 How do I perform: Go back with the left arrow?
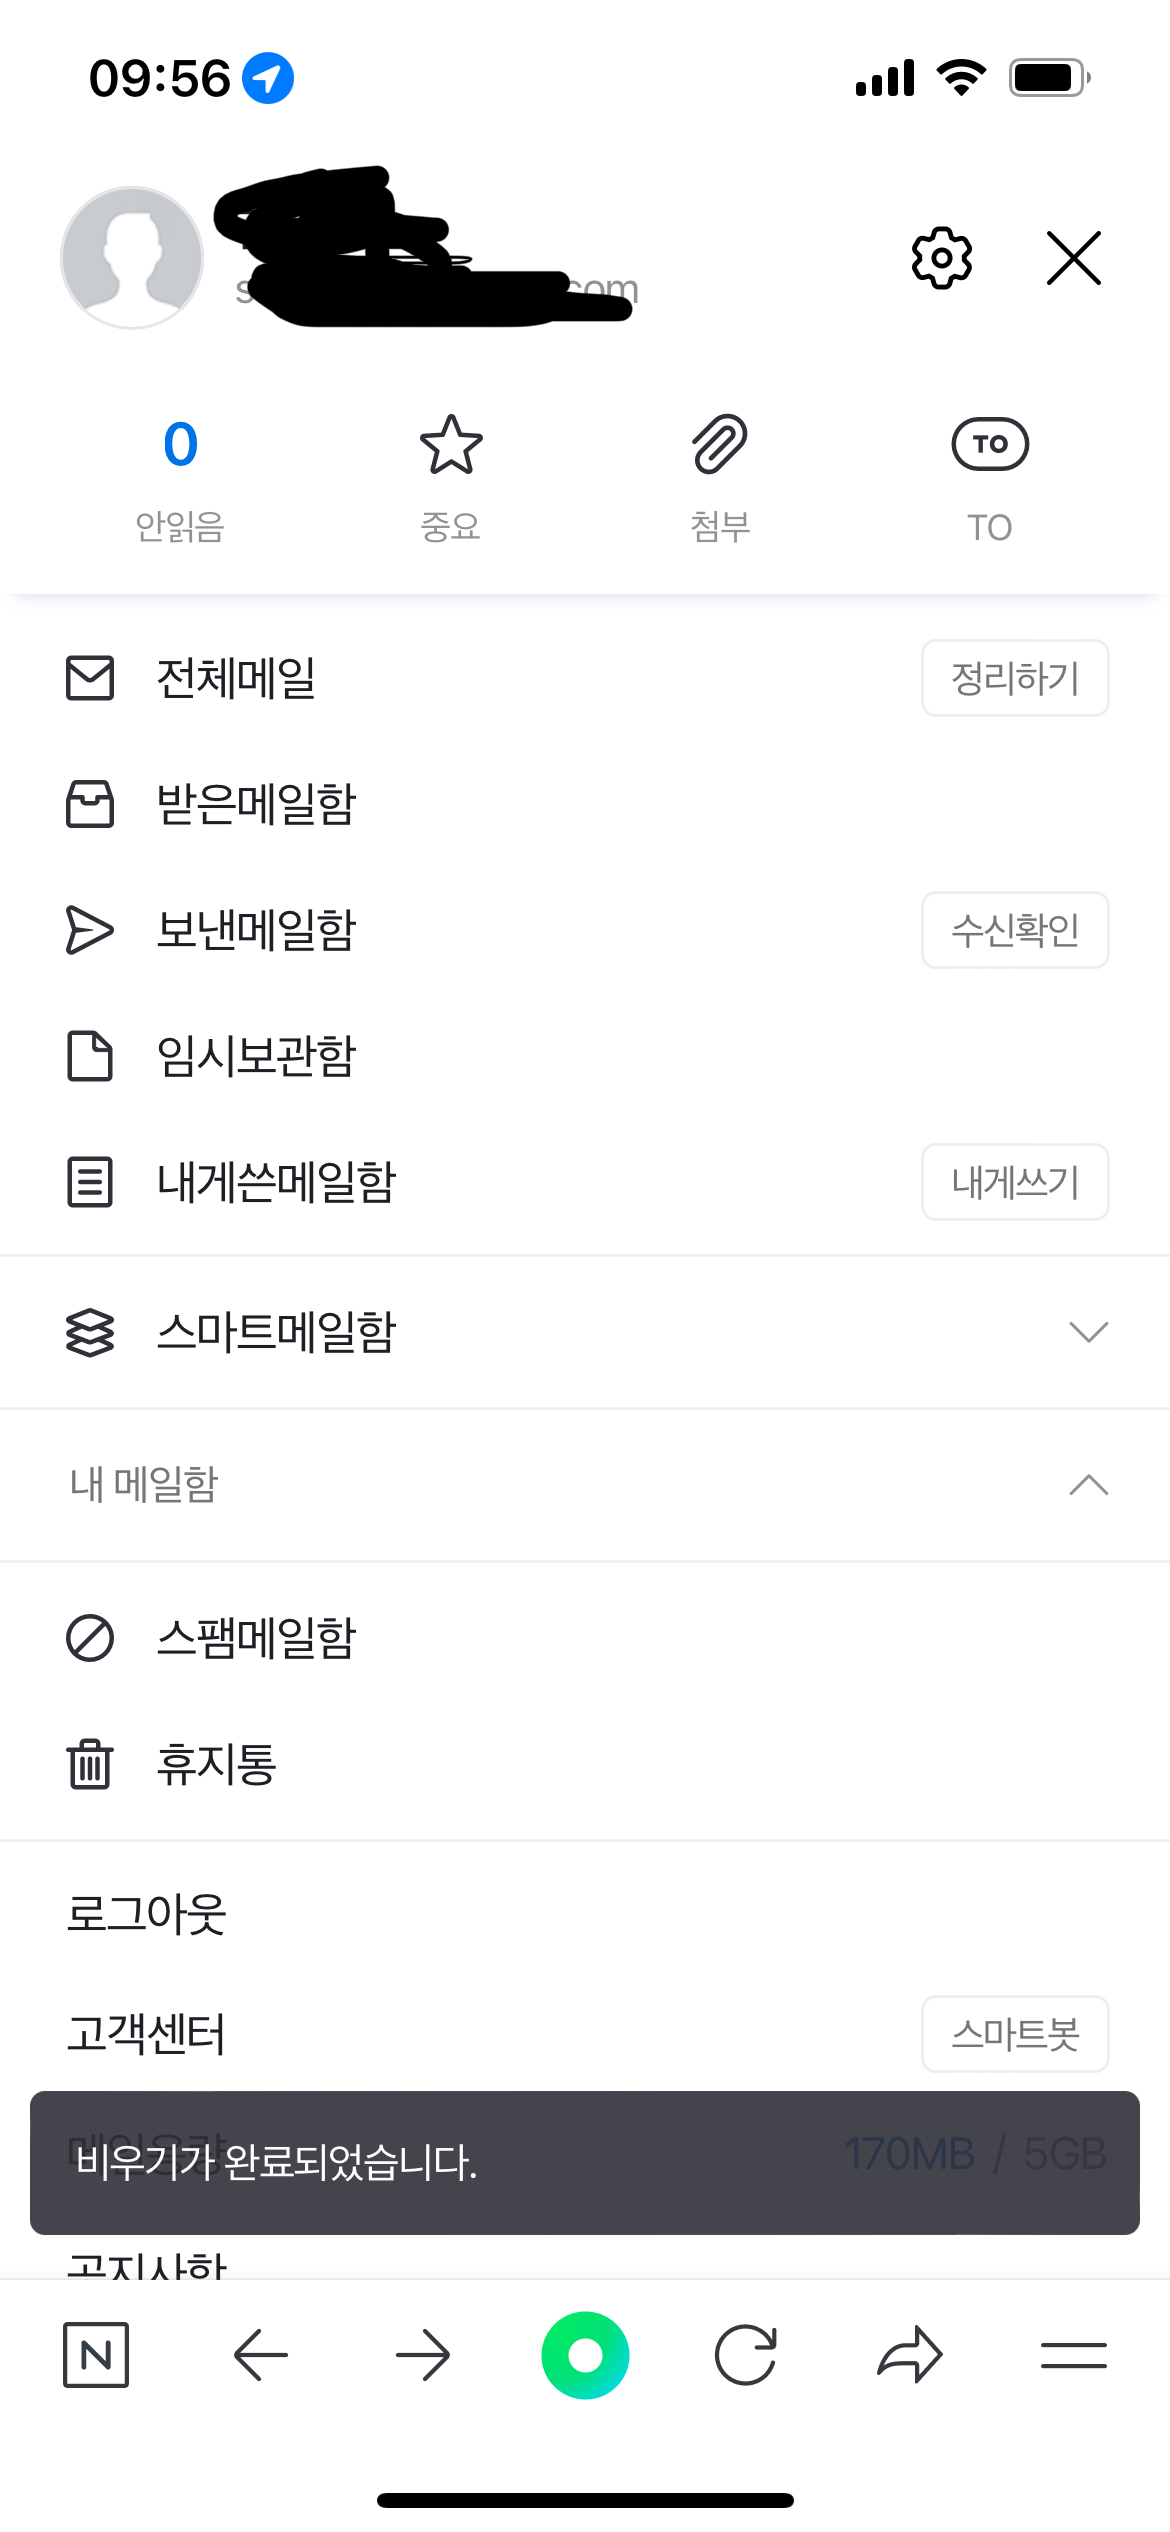coord(260,2356)
